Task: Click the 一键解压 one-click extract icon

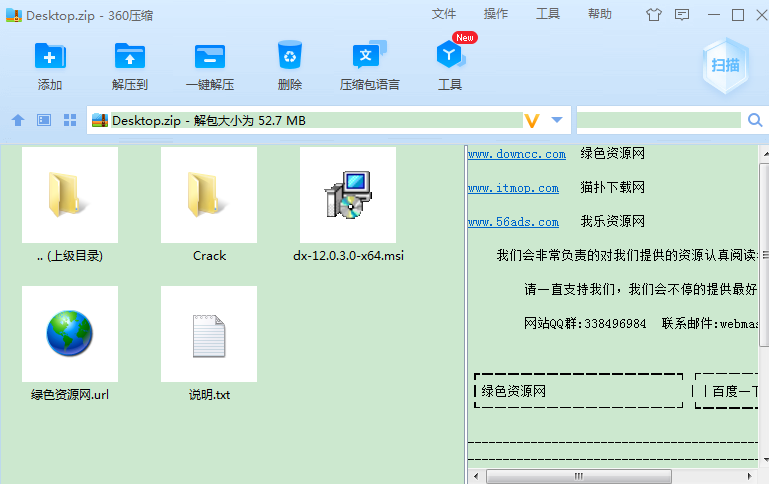Action: [210, 56]
